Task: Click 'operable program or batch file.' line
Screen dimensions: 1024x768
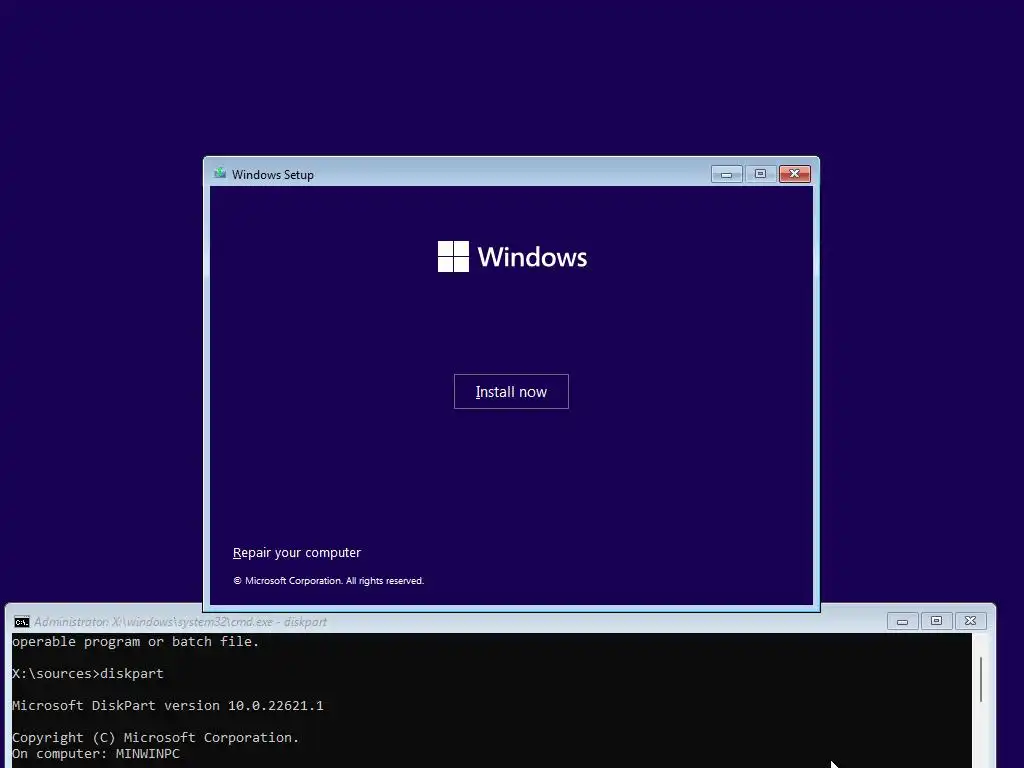Action: tap(135, 641)
